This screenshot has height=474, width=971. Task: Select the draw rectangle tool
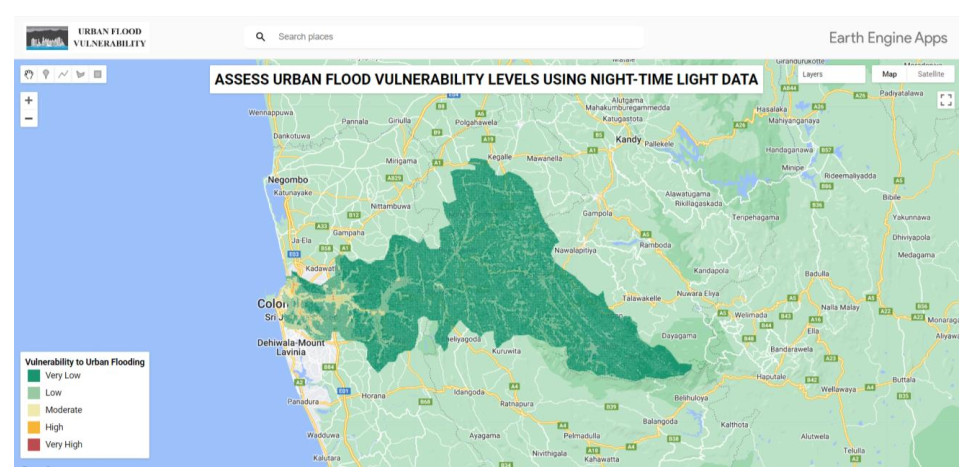pyautogui.click(x=97, y=74)
